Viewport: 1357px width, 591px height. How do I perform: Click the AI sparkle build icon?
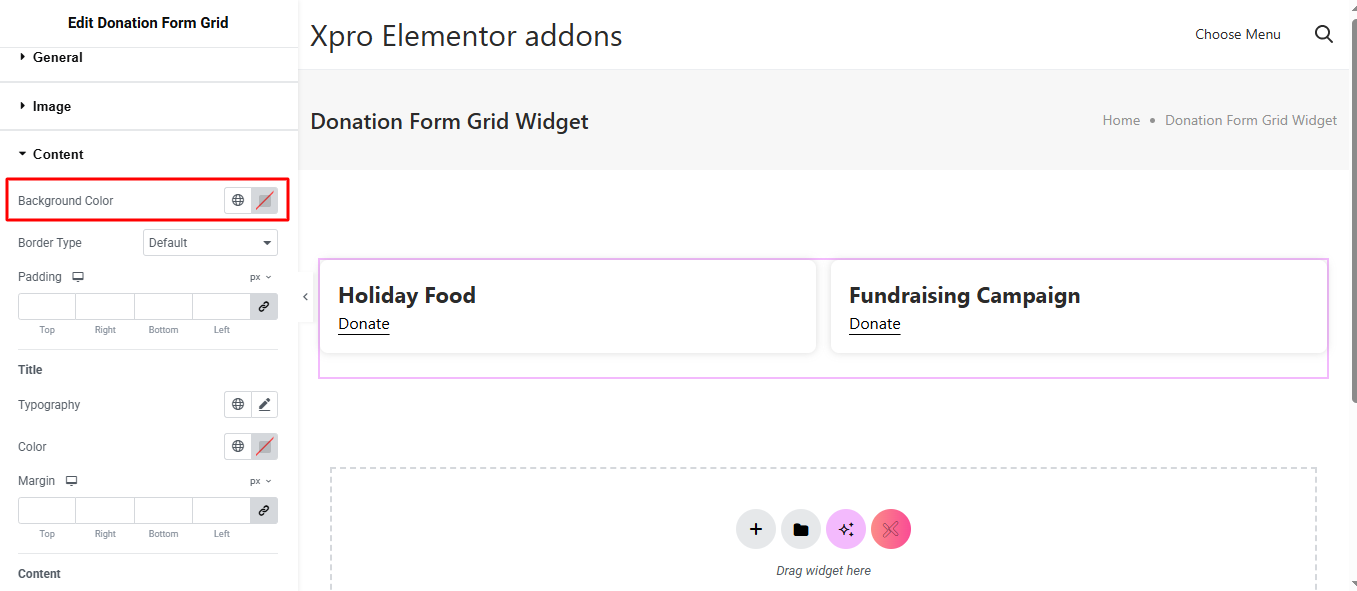pyautogui.click(x=846, y=529)
